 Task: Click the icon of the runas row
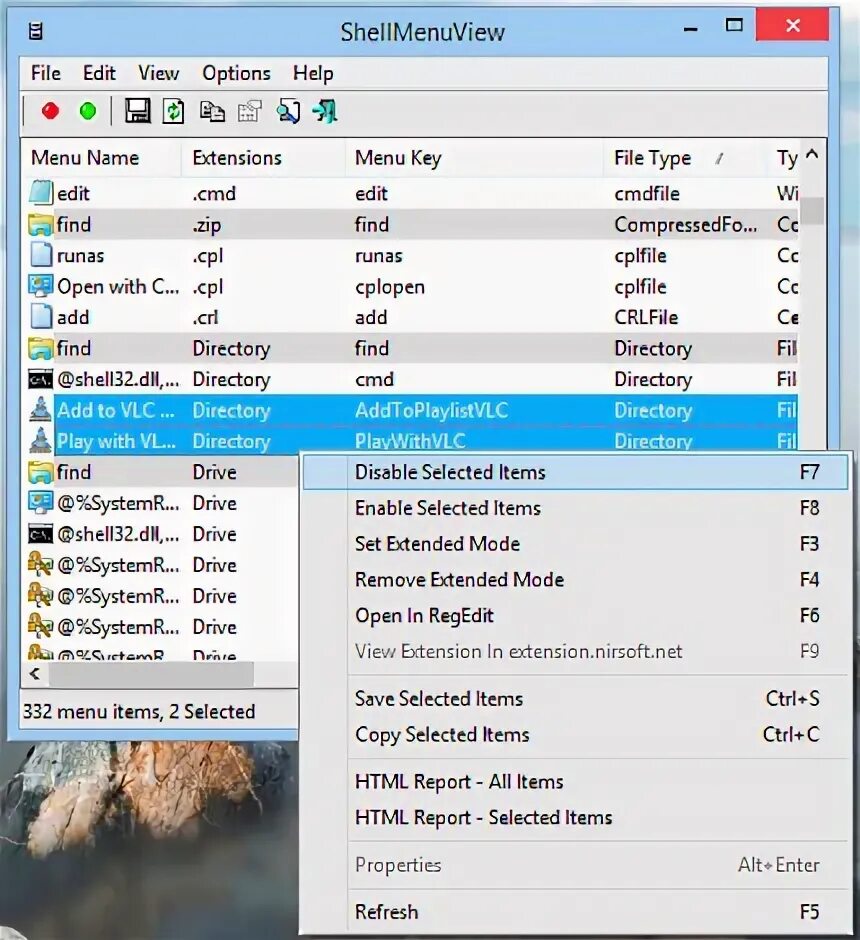click(41, 255)
